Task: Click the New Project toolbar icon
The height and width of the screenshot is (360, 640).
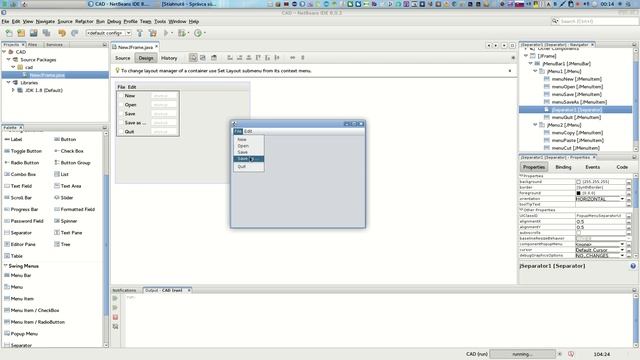Action: (21, 33)
